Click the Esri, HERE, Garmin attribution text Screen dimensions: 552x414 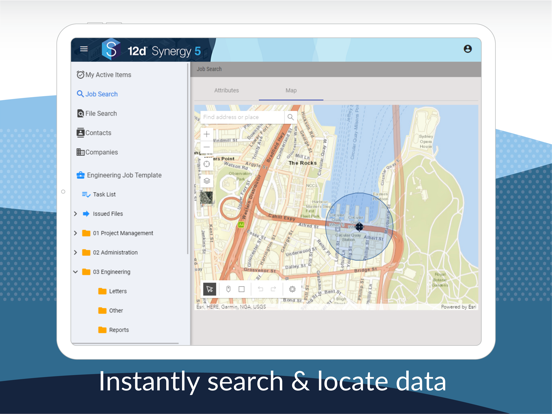[x=231, y=307]
